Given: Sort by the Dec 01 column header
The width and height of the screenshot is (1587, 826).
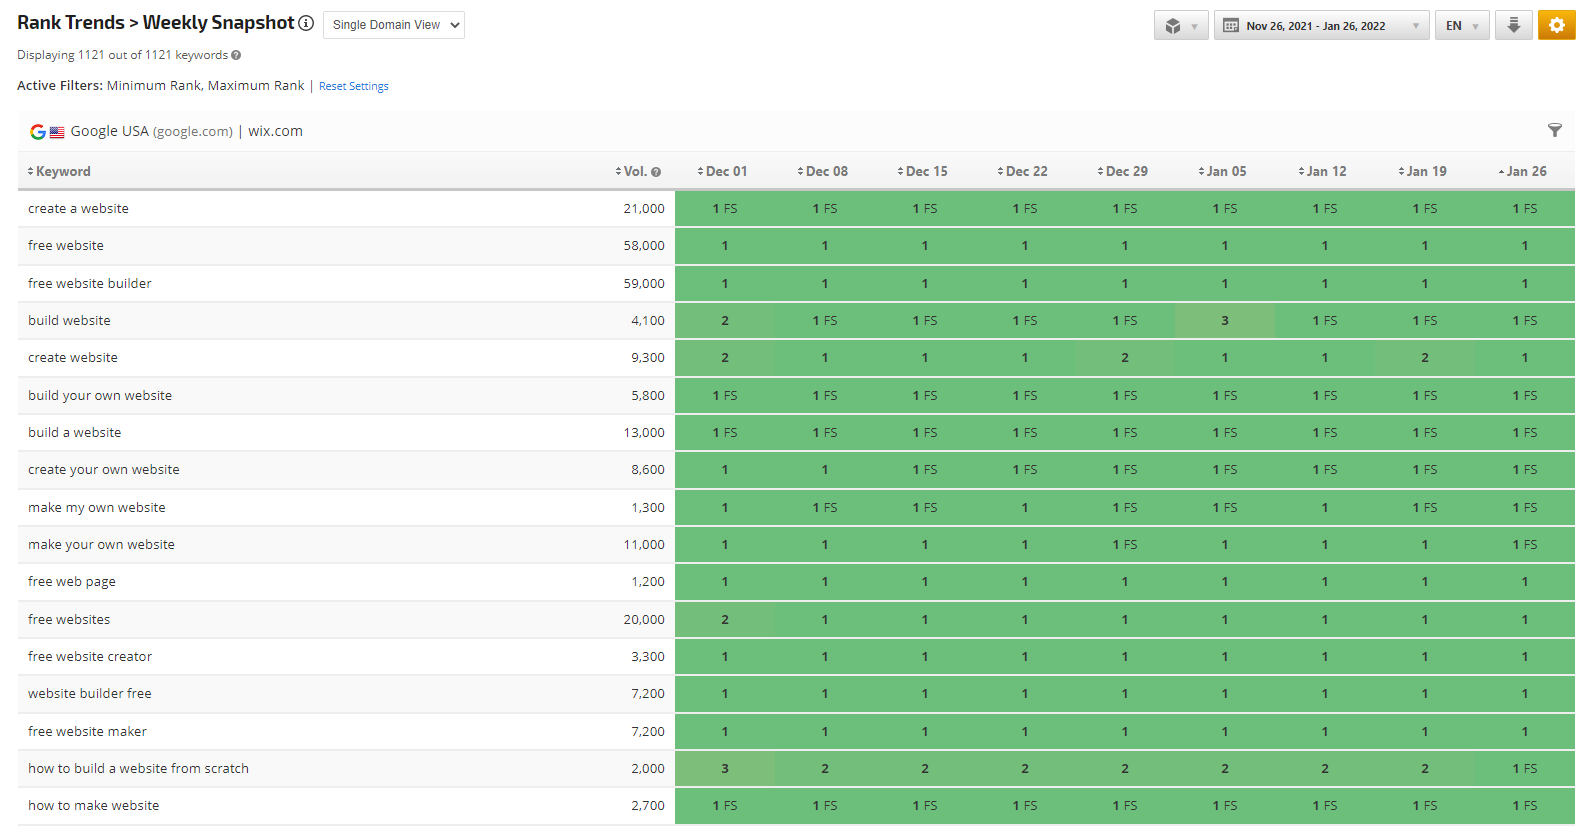Looking at the screenshot, I should [x=725, y=171].
